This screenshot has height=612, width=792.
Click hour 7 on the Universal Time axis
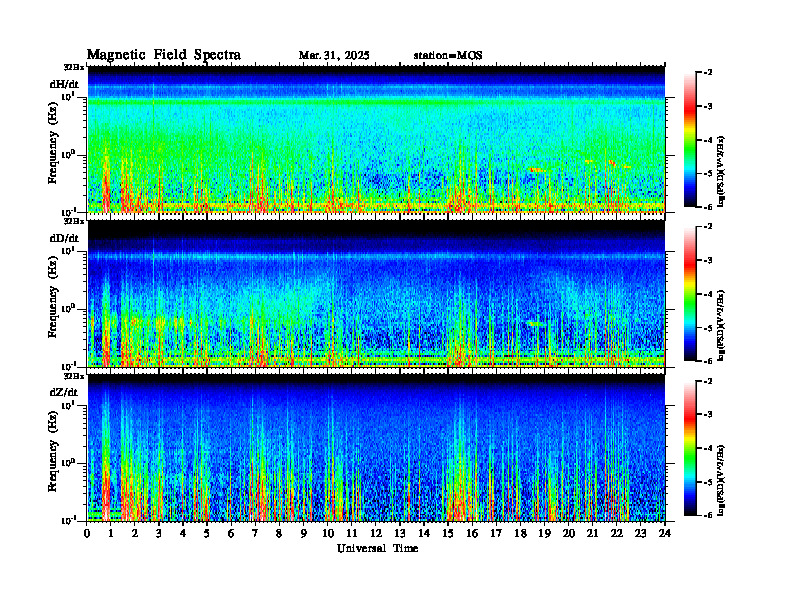[x=255, y=533]
